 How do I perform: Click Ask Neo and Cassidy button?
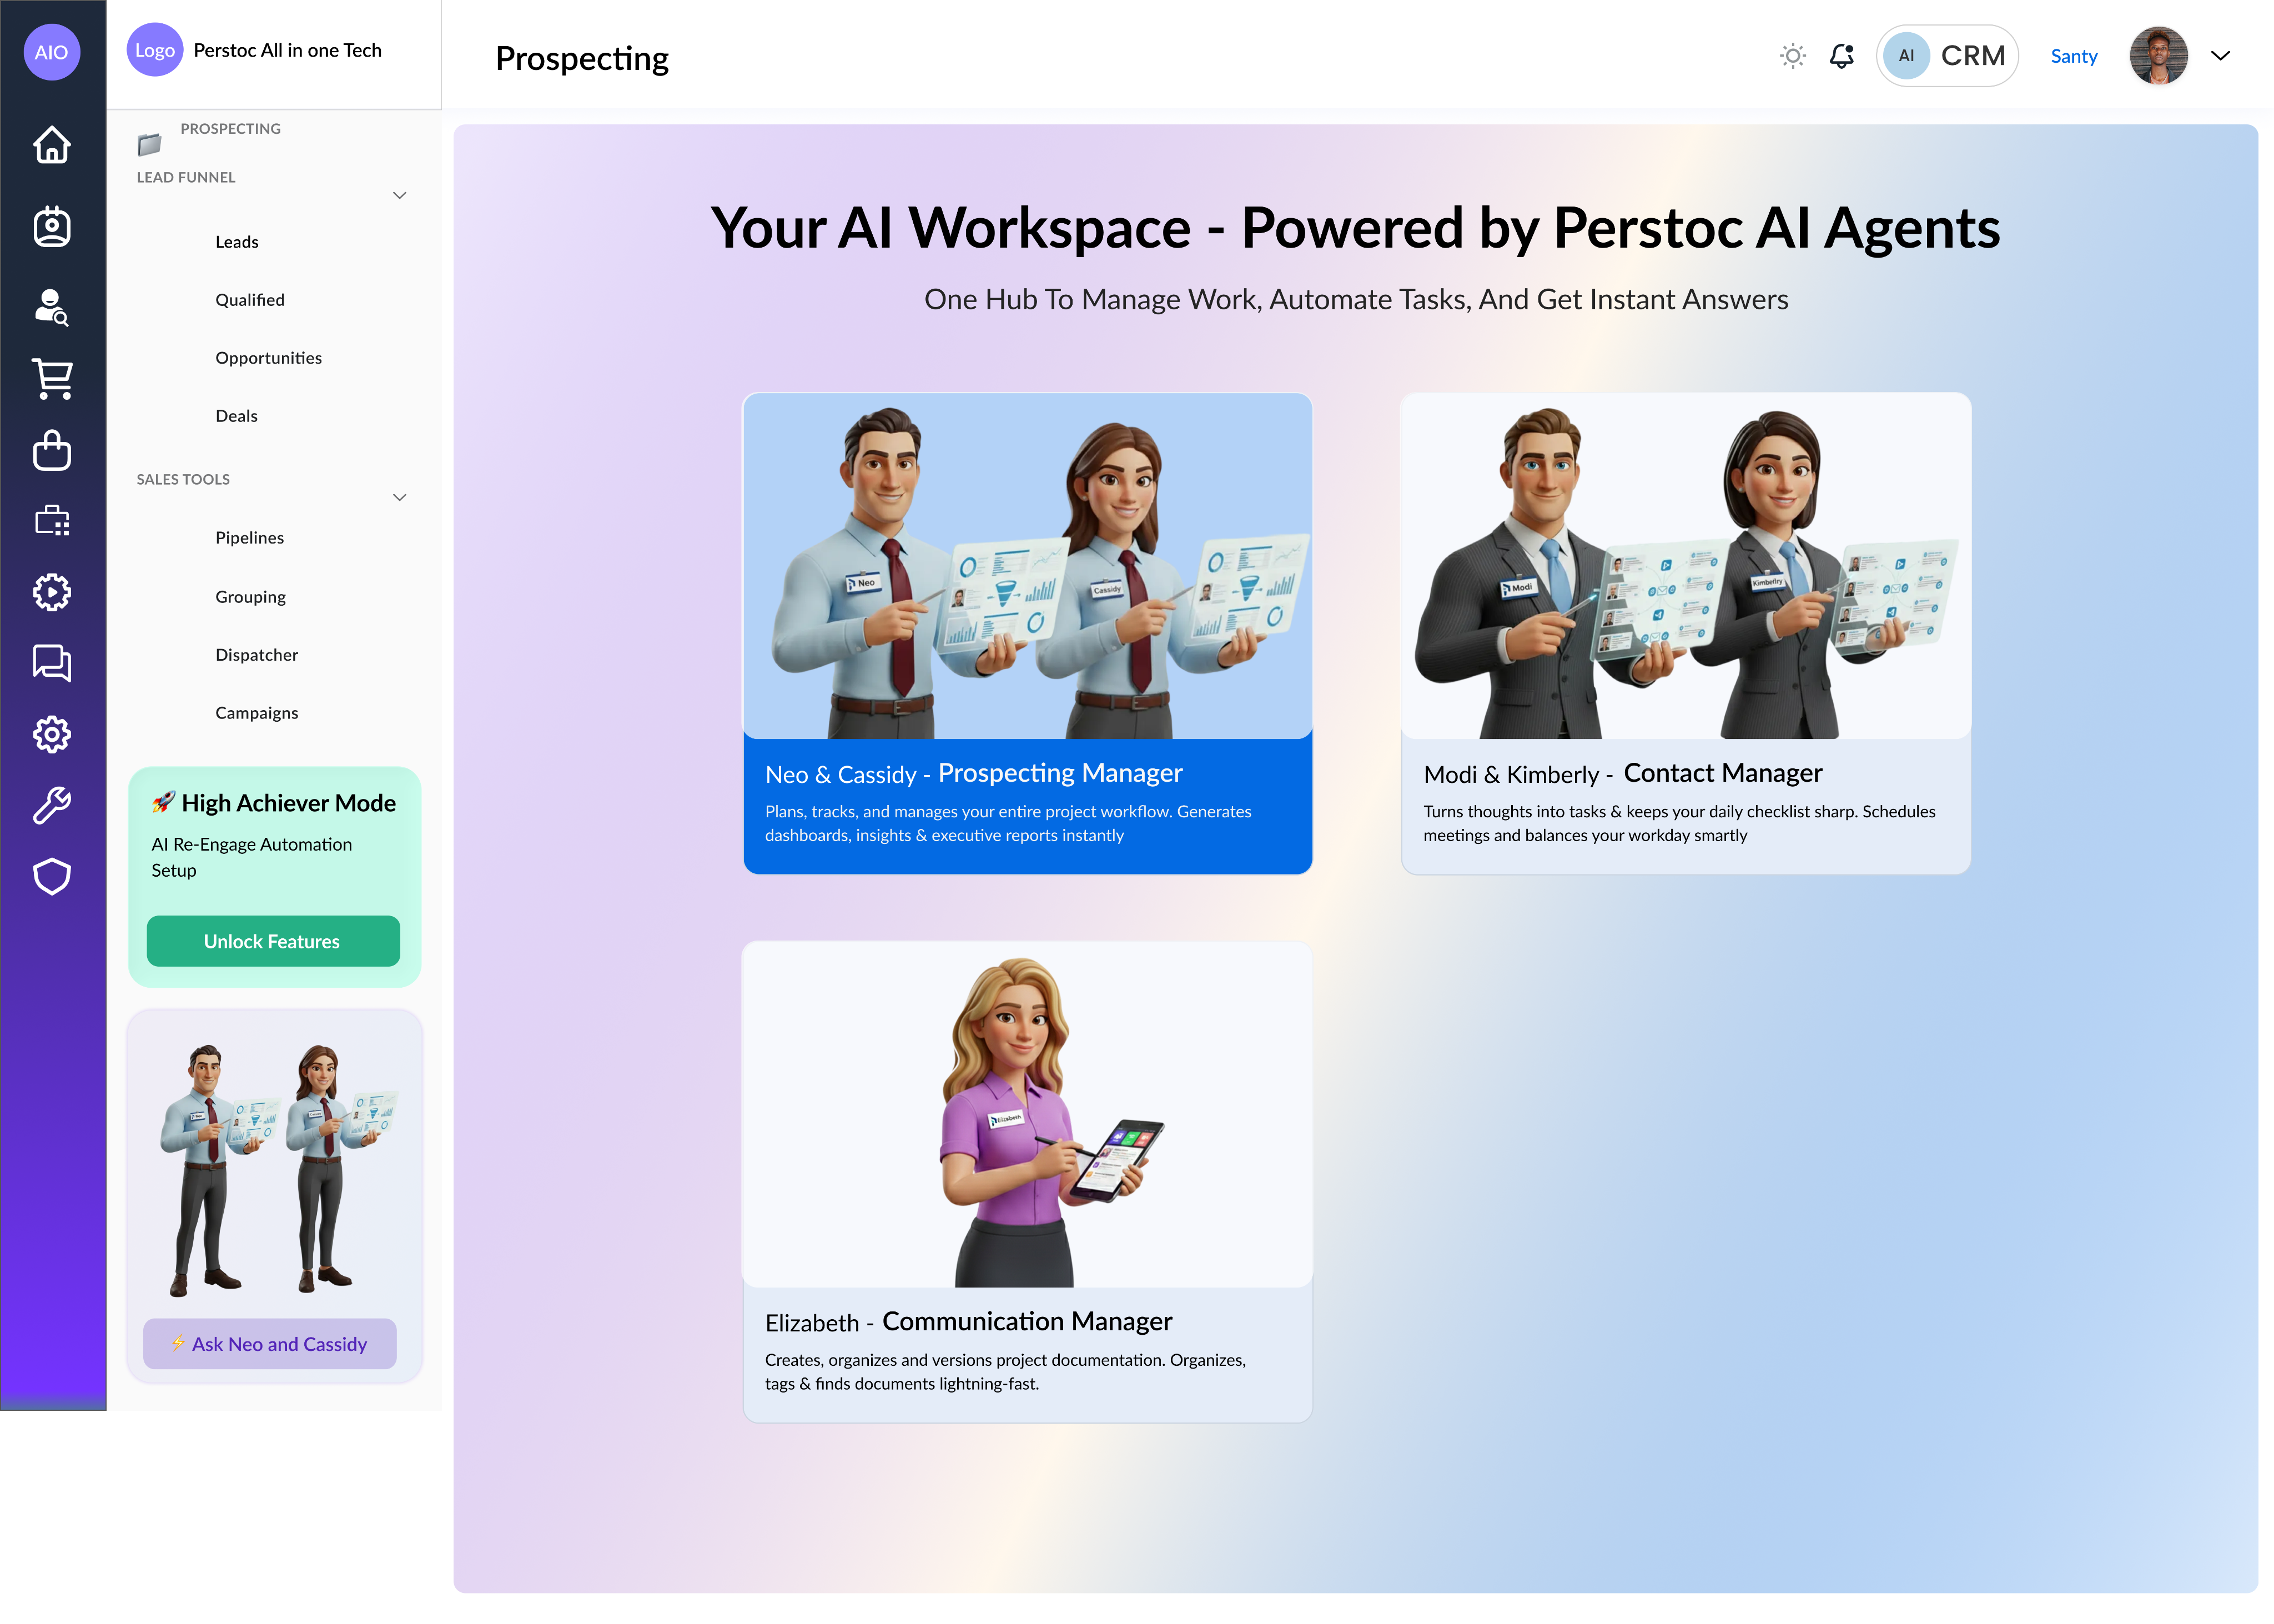269,1344
